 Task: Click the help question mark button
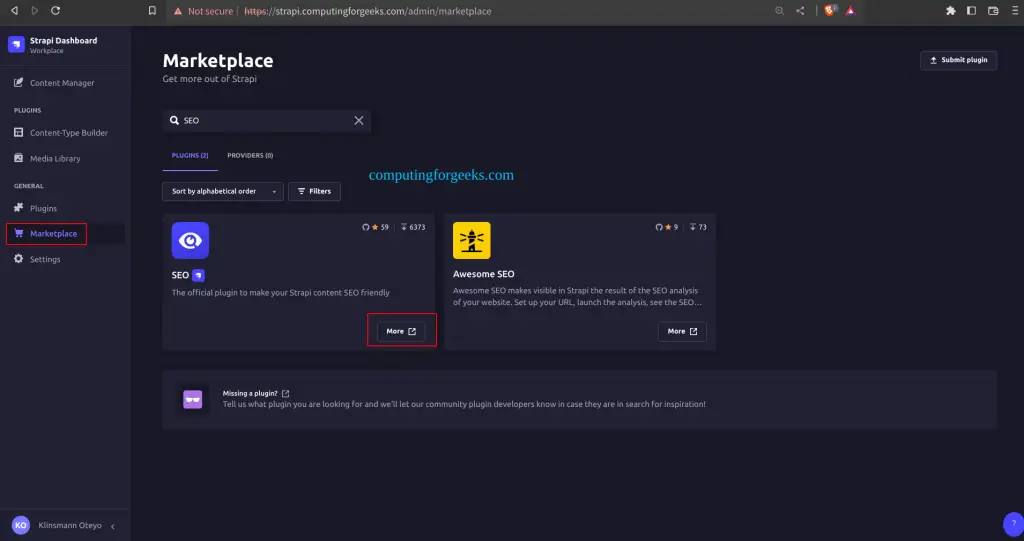point(1014,524)
